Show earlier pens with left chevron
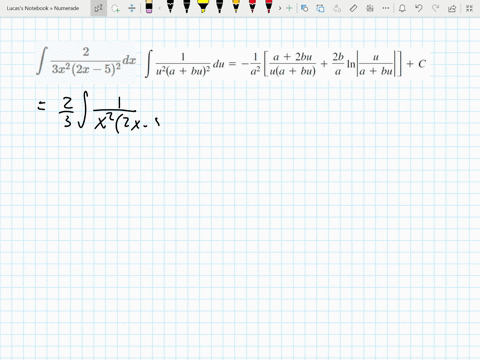The height and width of the screenshot is (360, 480). pos(160,8)
